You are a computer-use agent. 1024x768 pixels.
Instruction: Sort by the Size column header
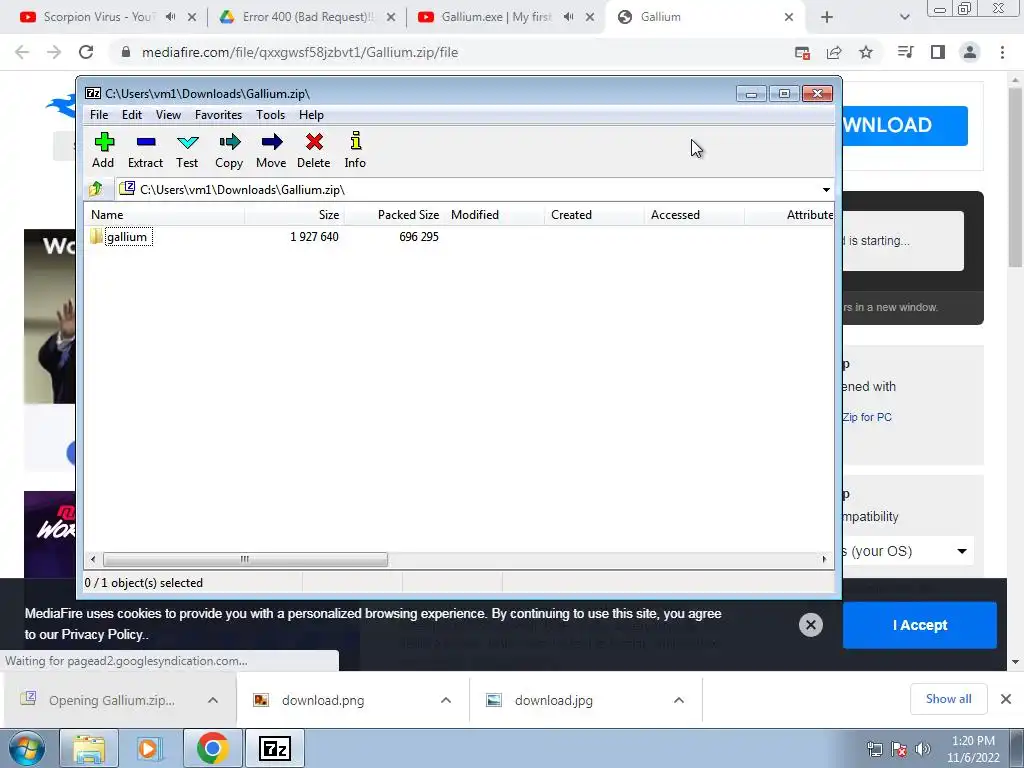click(295, 215)
